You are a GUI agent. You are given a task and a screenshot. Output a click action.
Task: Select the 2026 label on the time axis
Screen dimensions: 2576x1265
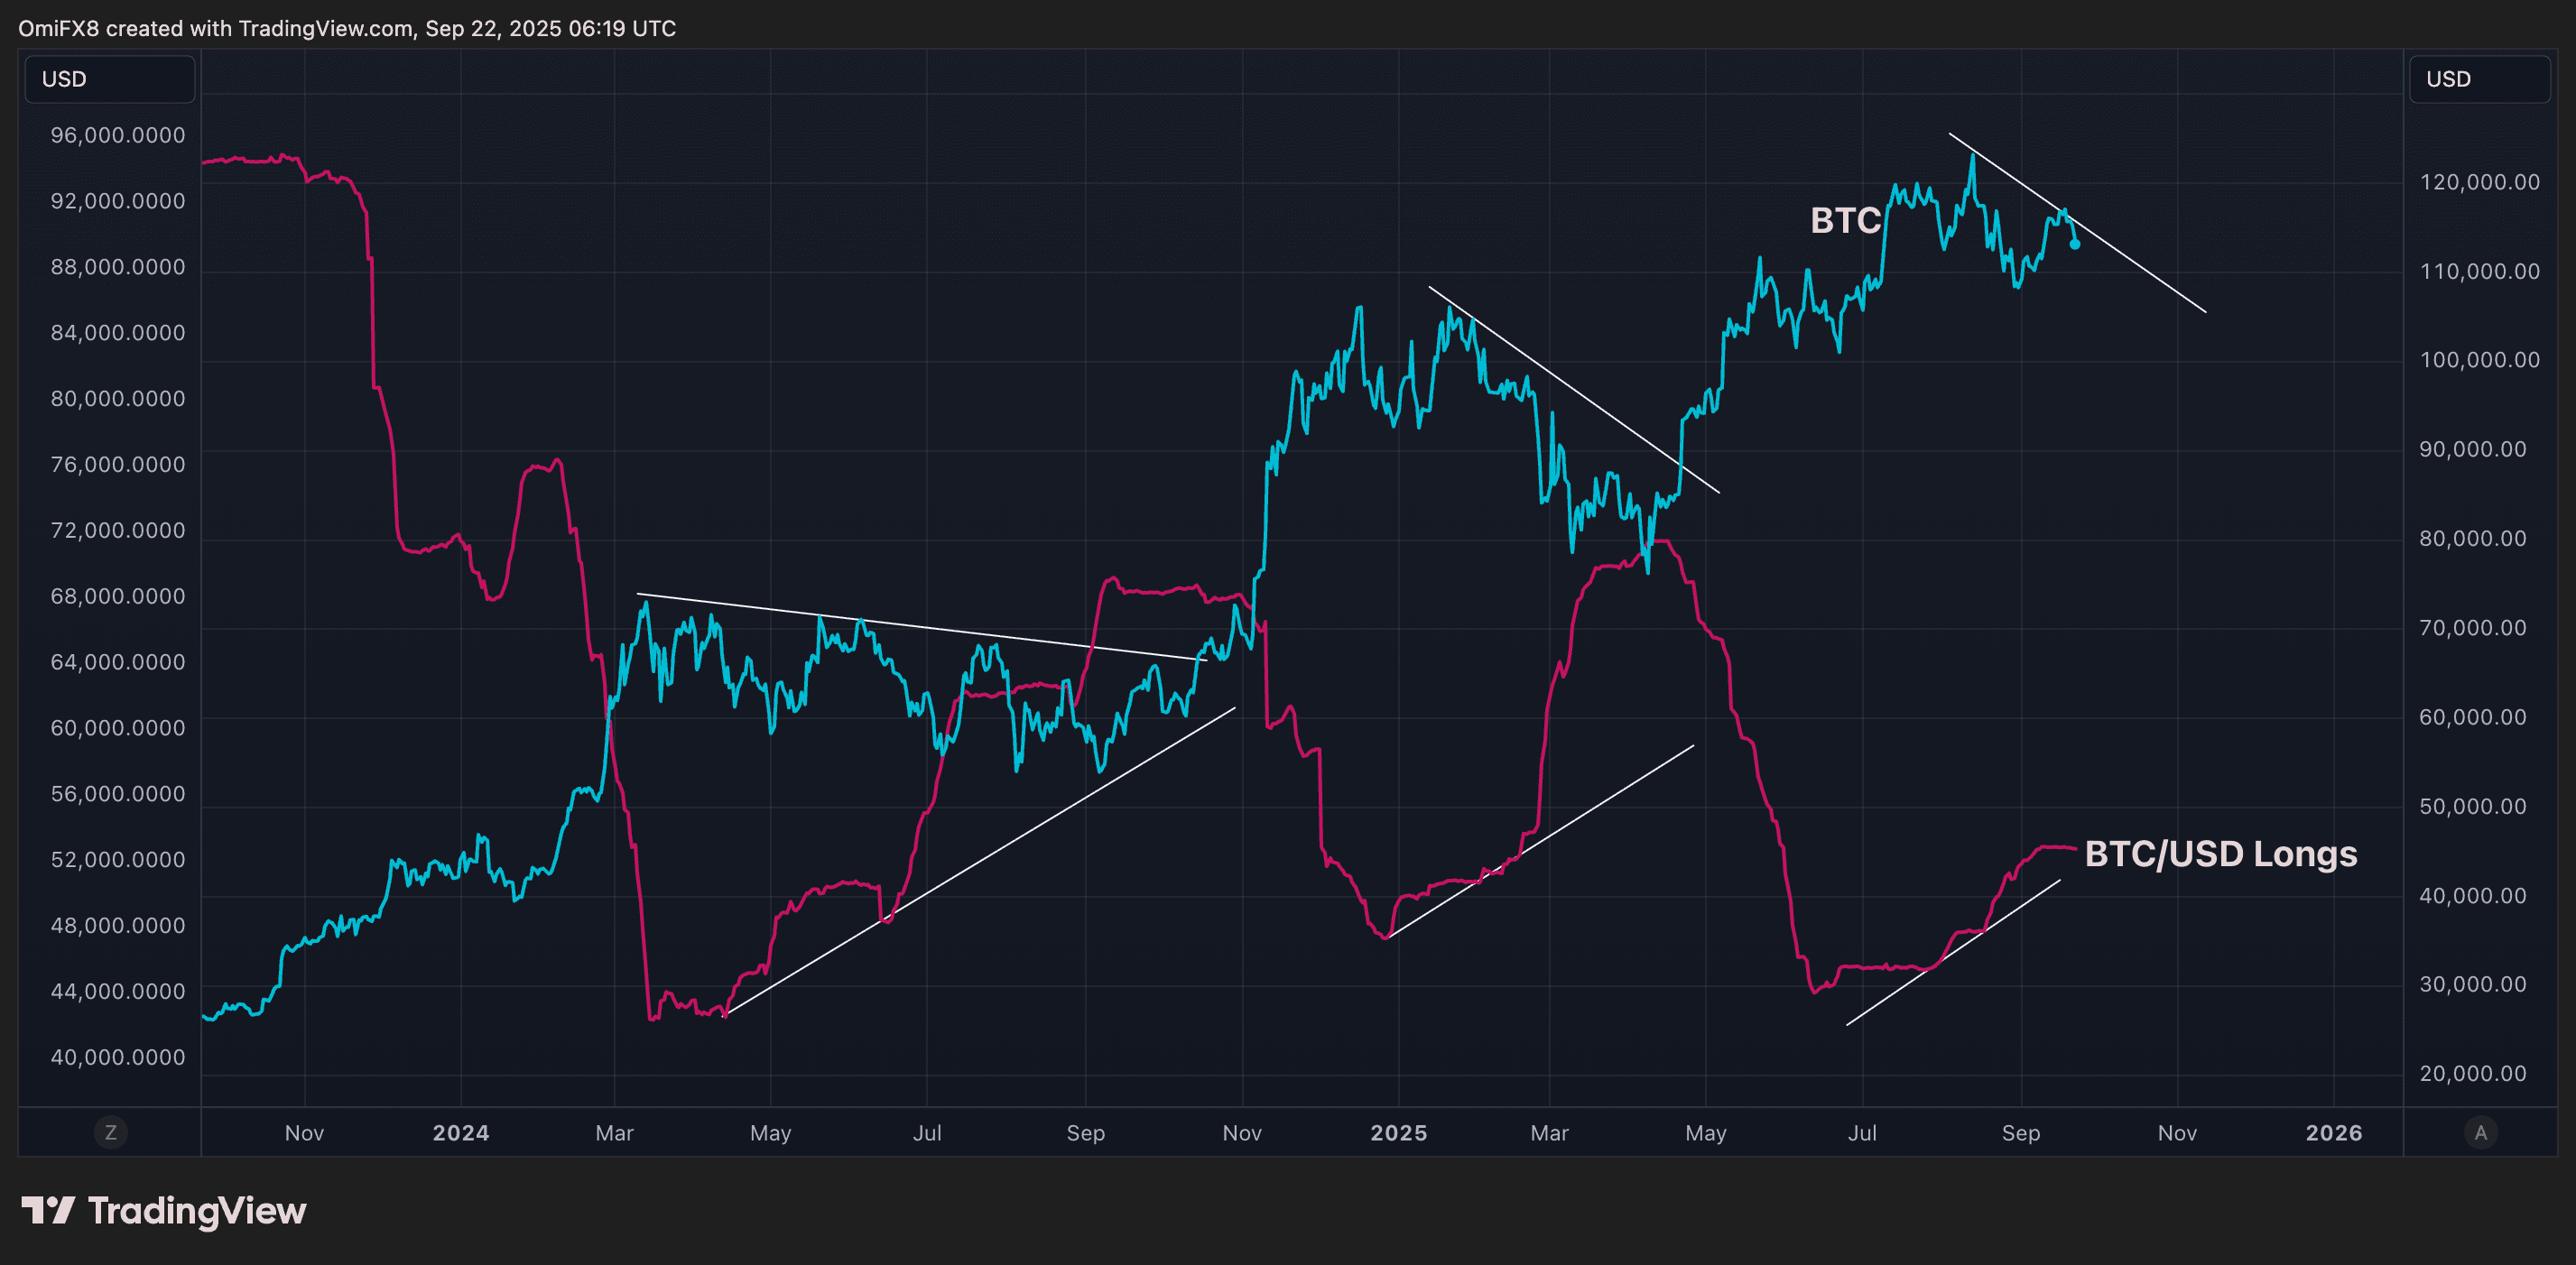[x=2334, y=1133]
